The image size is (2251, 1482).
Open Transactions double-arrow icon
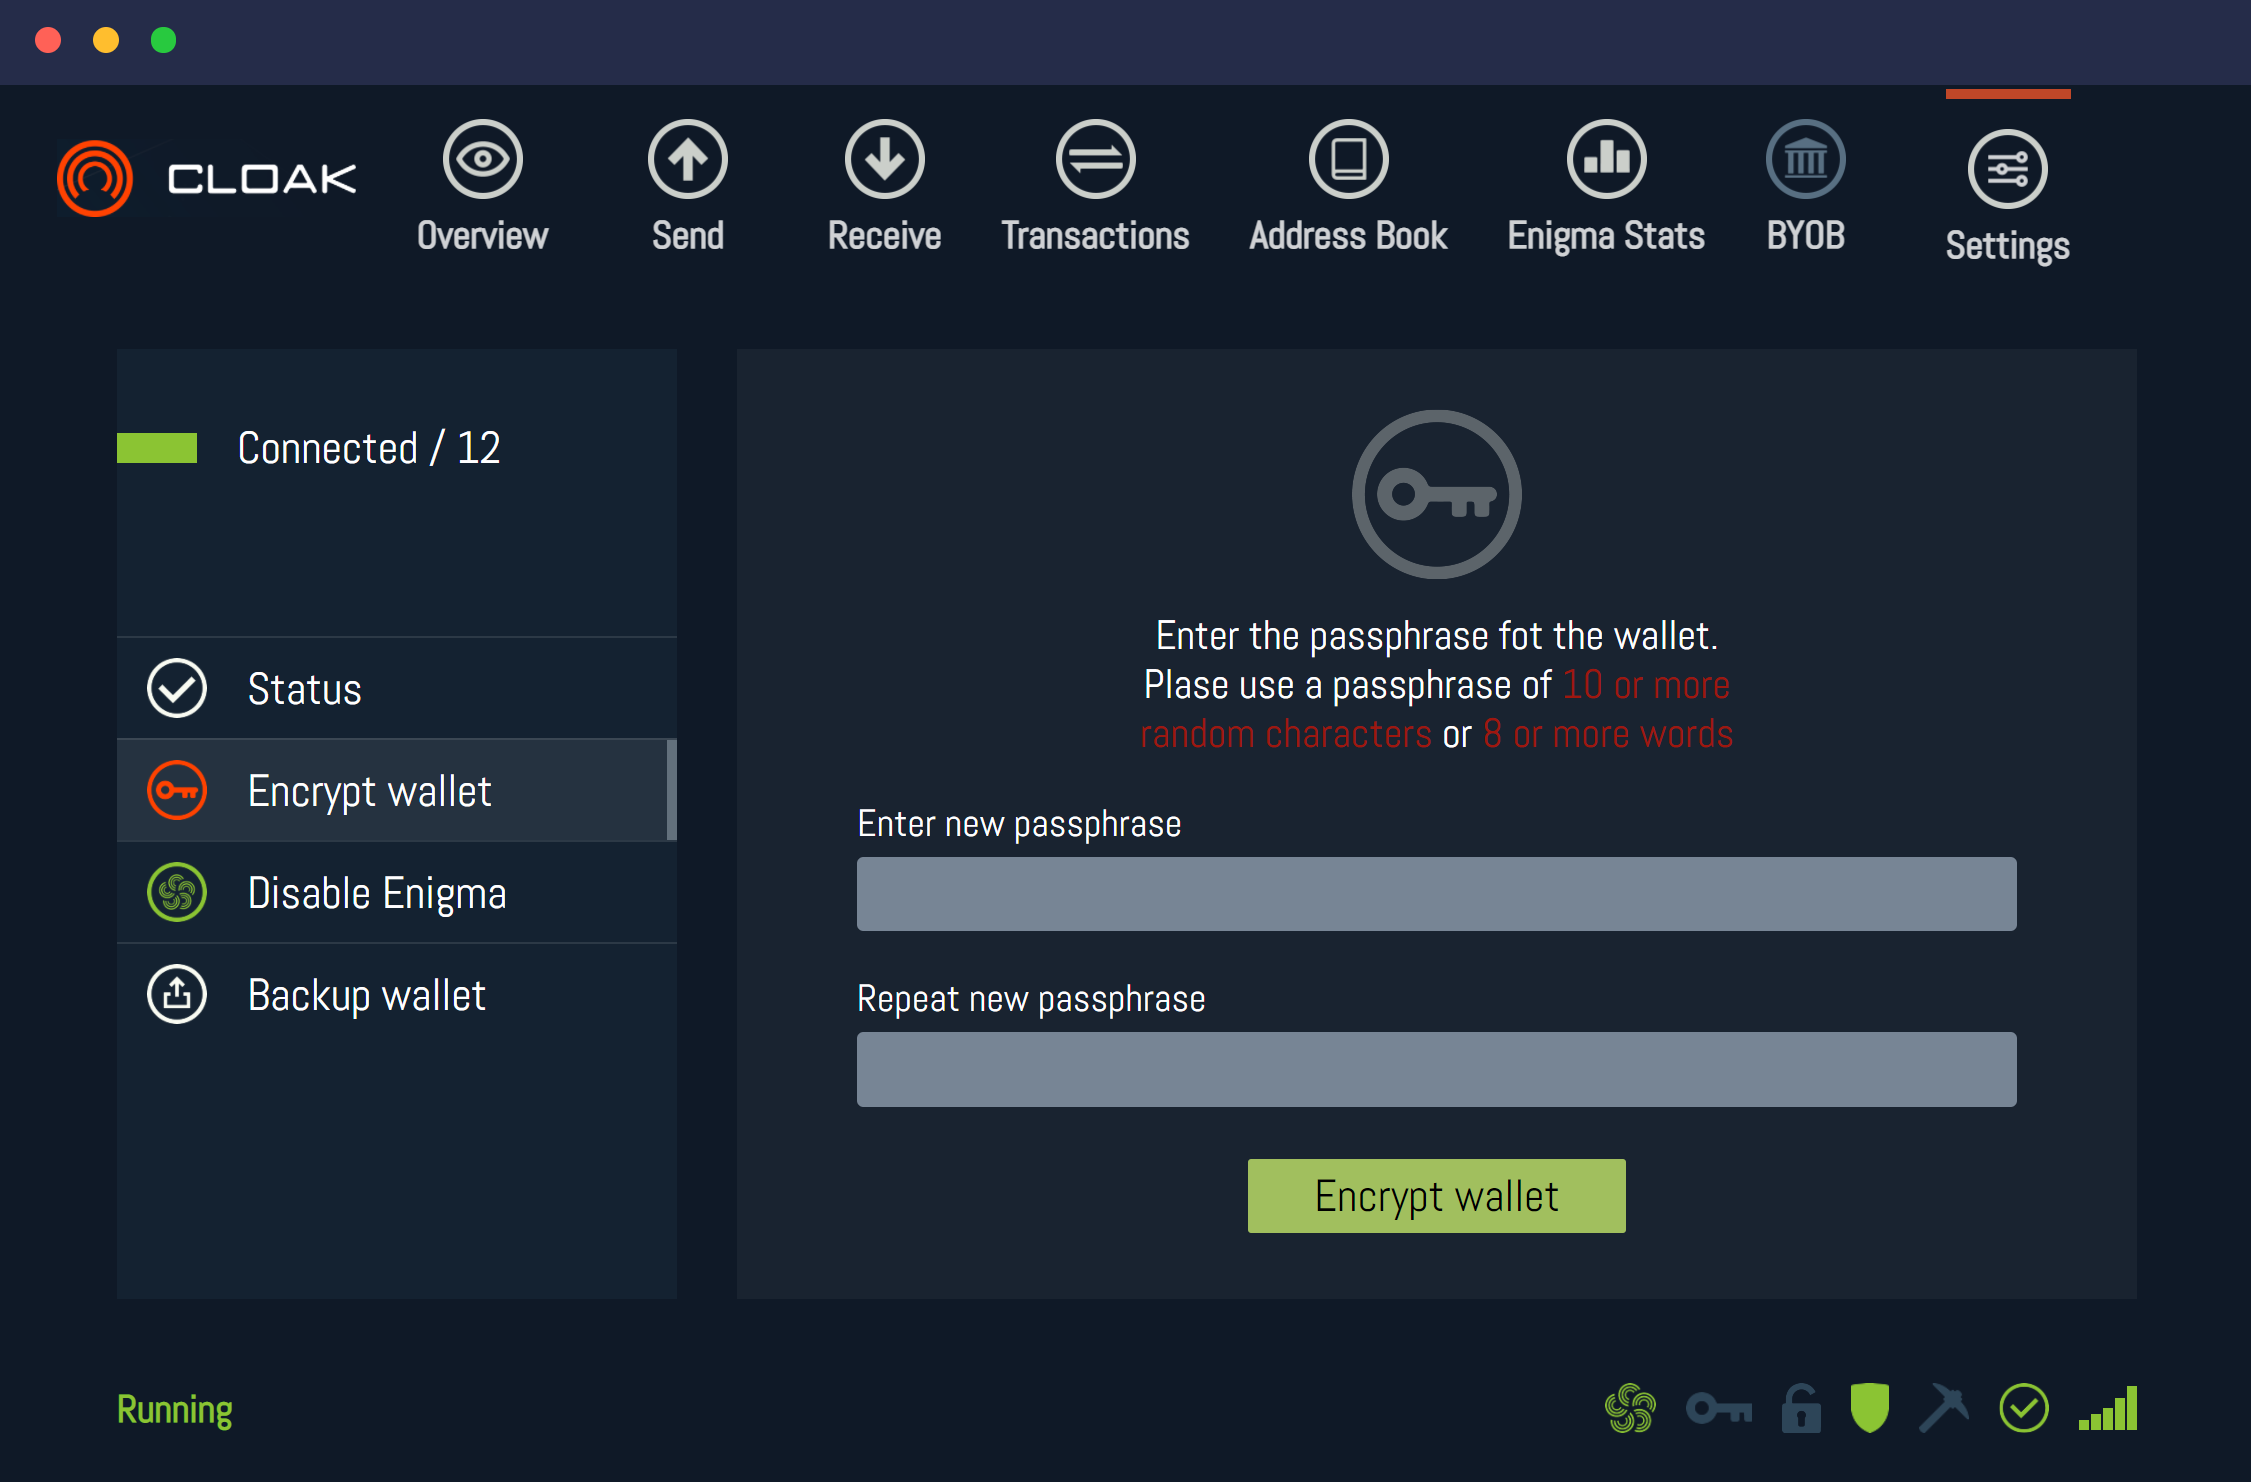[1096, 159]
